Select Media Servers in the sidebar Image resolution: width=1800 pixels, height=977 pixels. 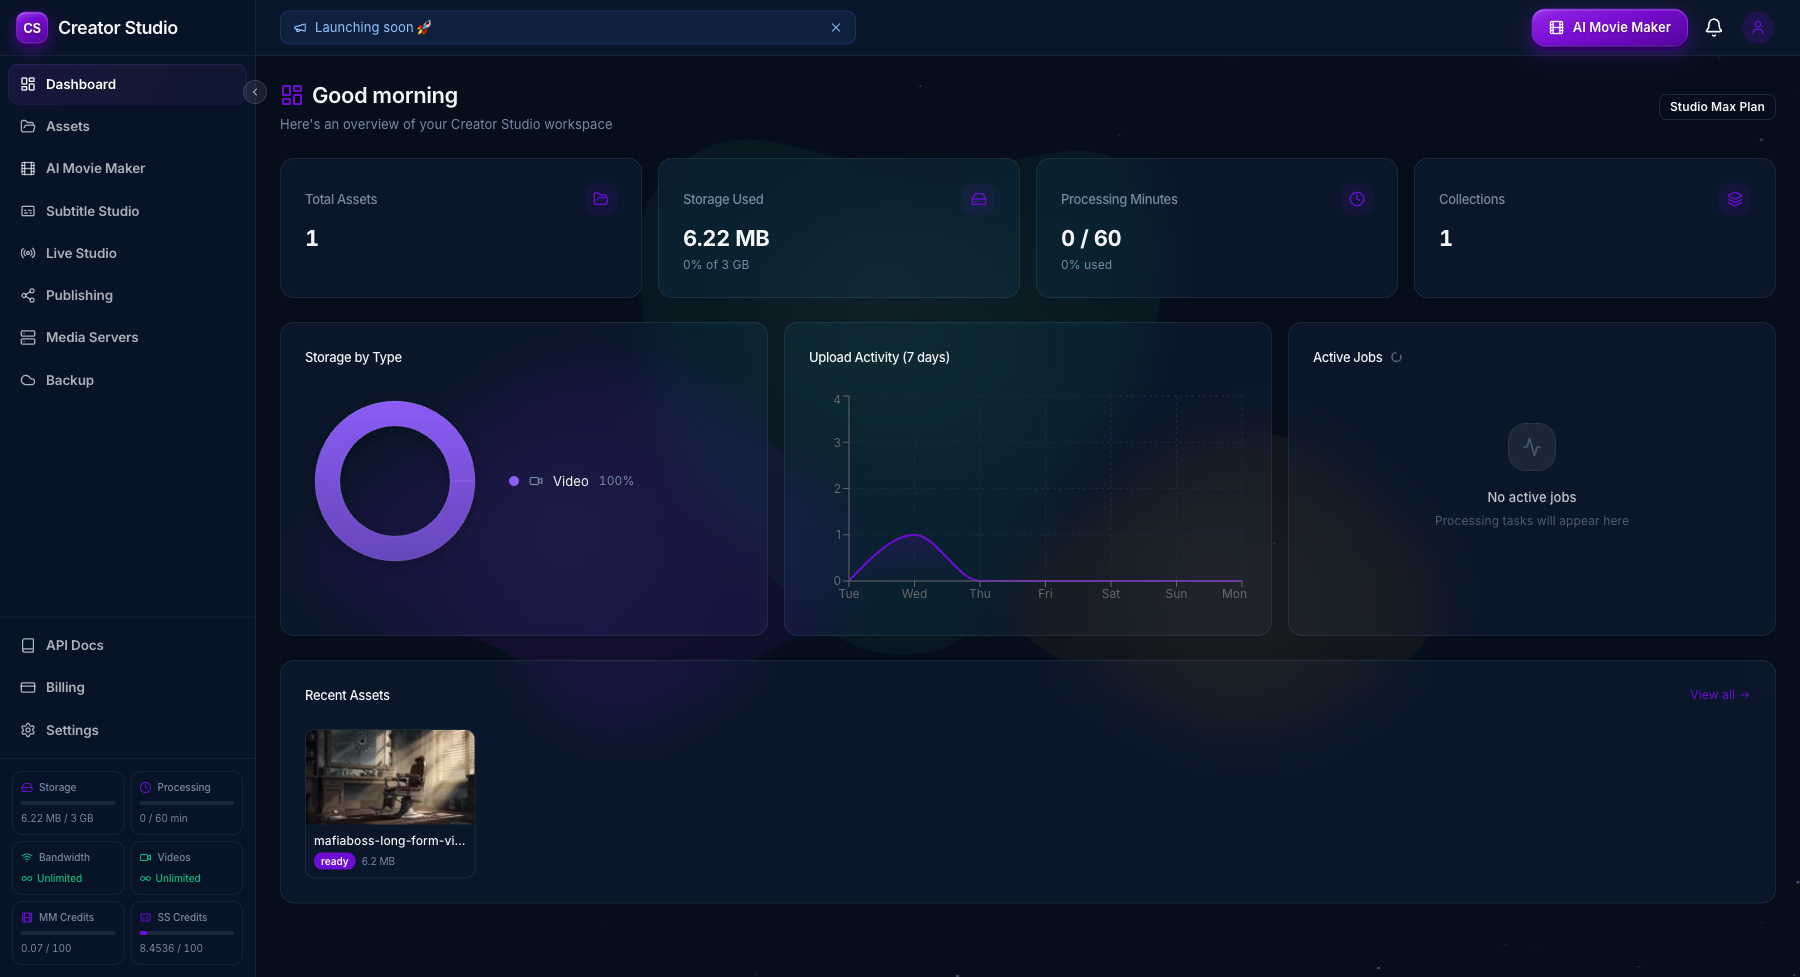pyautogui.click(x=91, y=337)
